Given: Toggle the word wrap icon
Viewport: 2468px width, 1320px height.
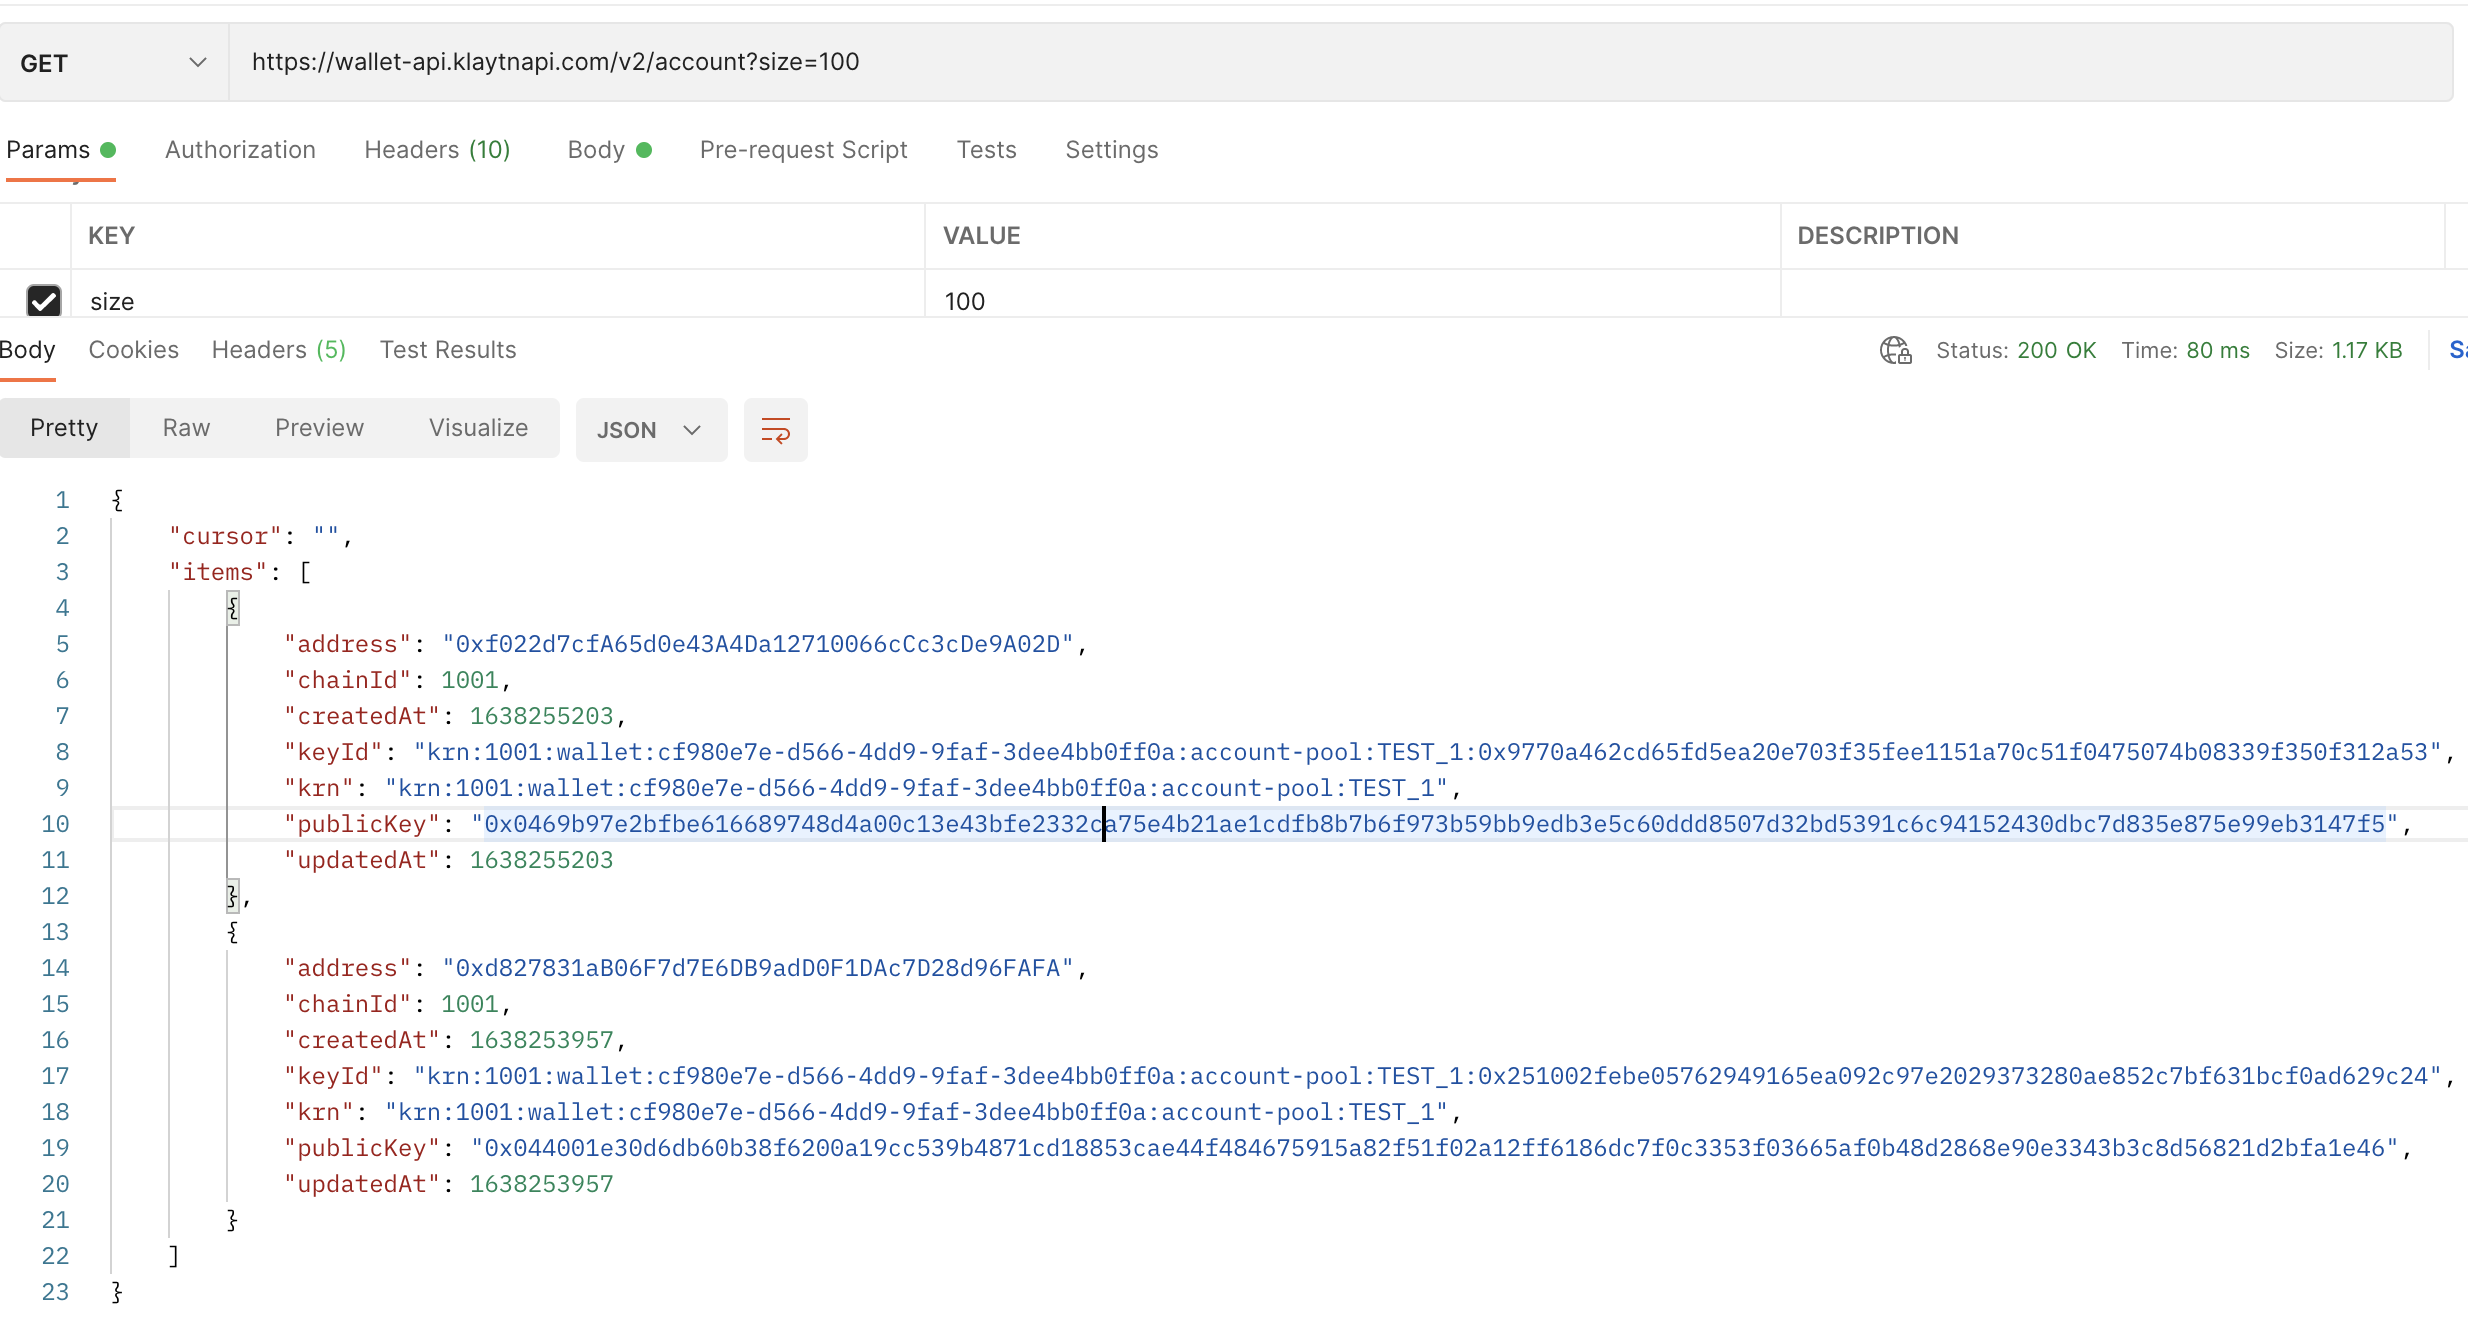Looking at the screenshot, I should click(775, 430).
